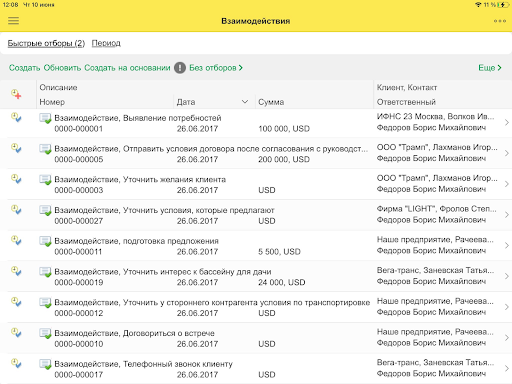Open row chevron for ИФНС 23 Москва
The height and width of the screenshot is (384, 512).
[x=507, y=122]
